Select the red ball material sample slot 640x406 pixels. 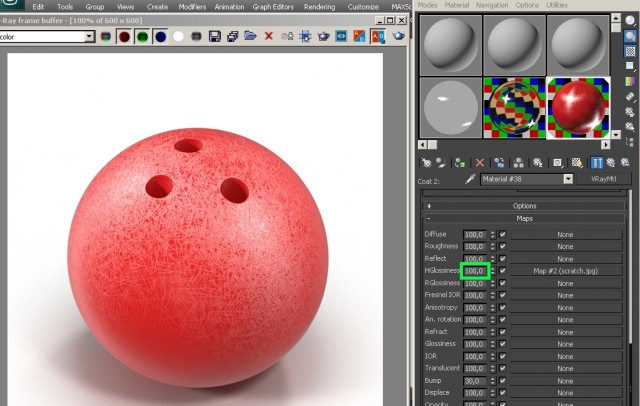[578, 108]
